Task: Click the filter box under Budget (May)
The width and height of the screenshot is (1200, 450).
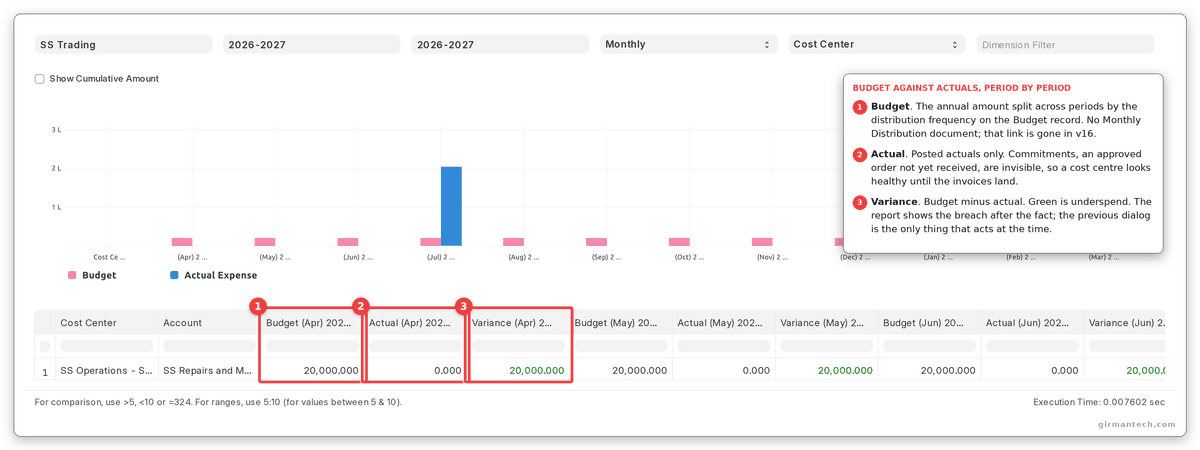Action: [x=621, y=346]
